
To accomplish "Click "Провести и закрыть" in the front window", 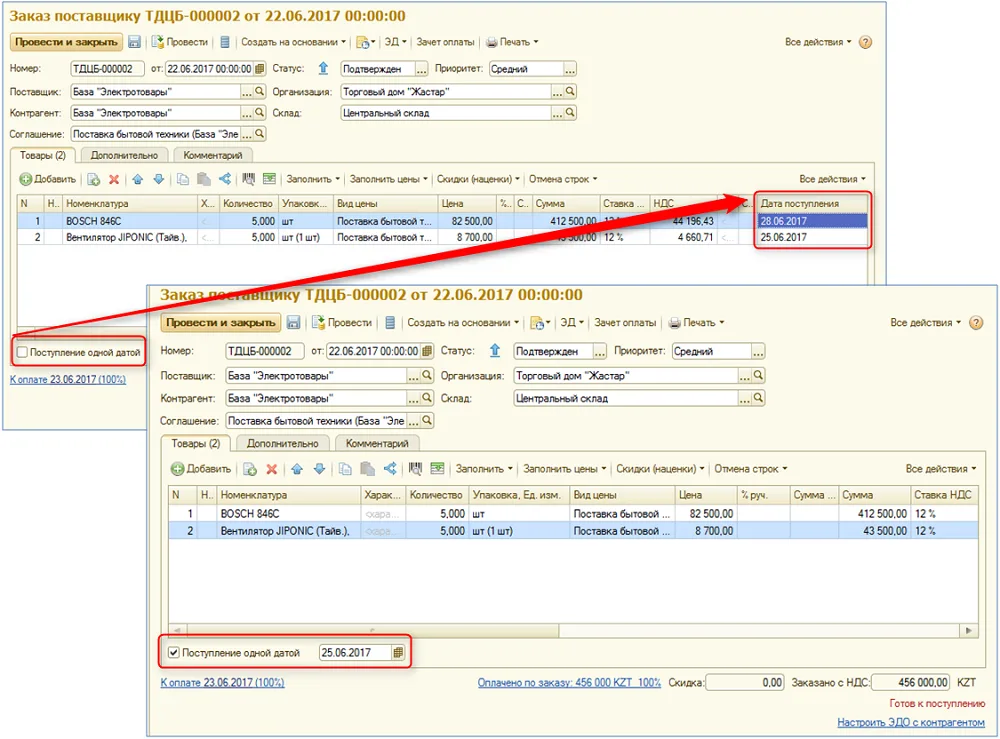I will pos(221,323).
